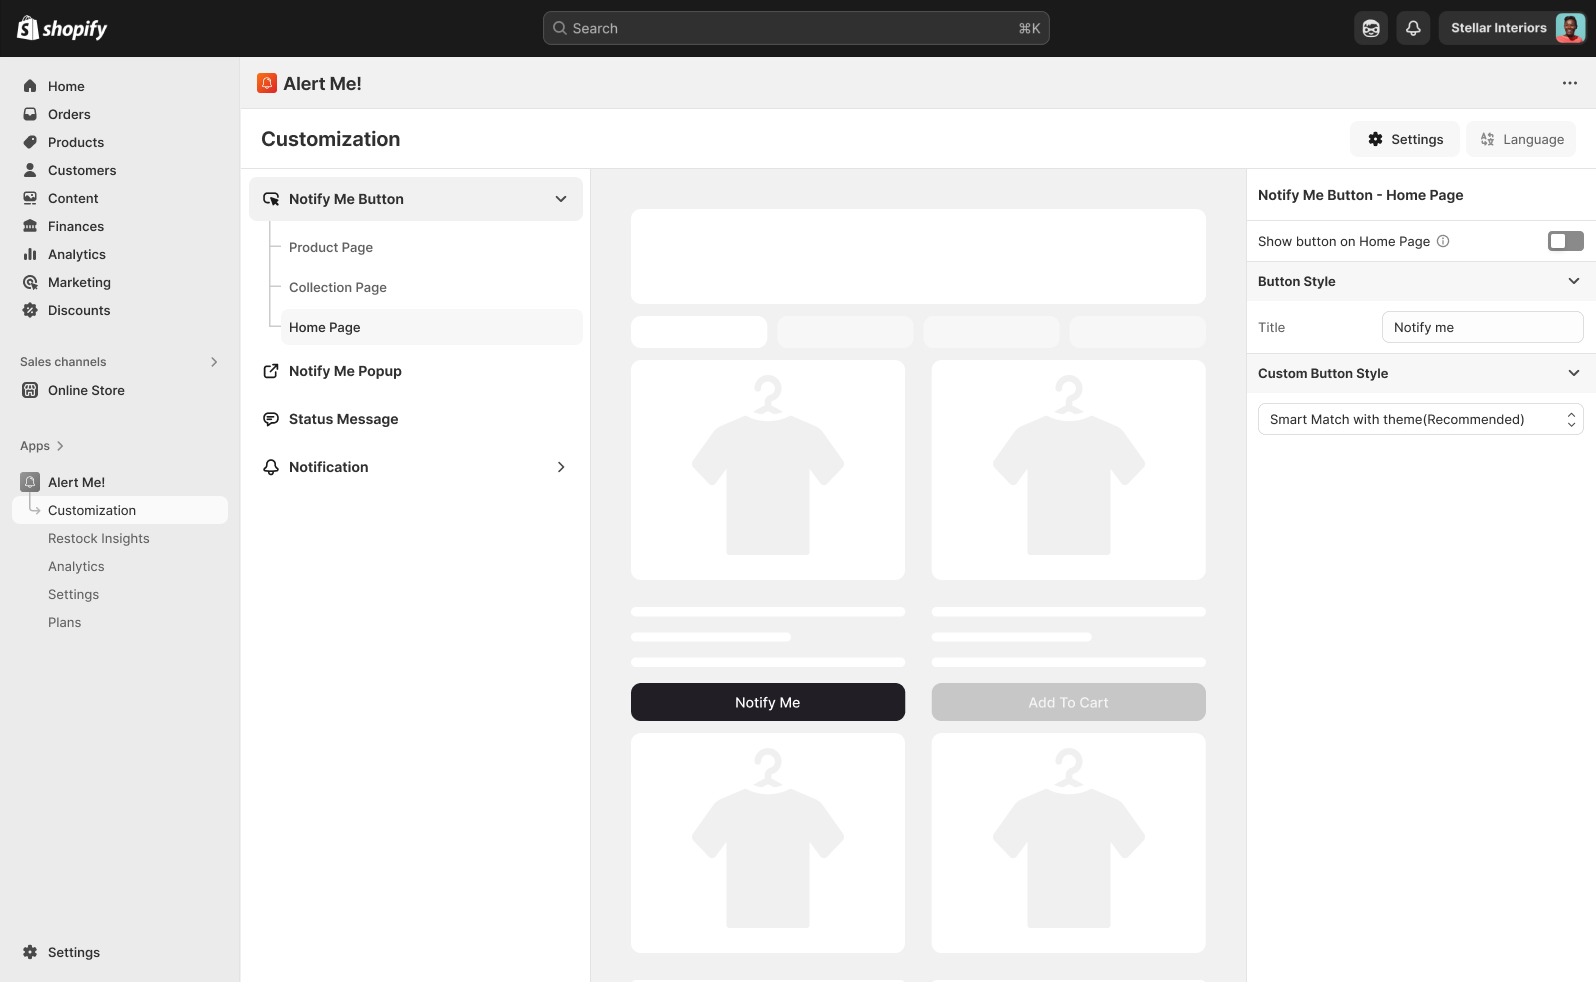The height and width of the screenshot is (982, 1596).
Task: Click the Discounts badge icon
Action: coord(30,310)
